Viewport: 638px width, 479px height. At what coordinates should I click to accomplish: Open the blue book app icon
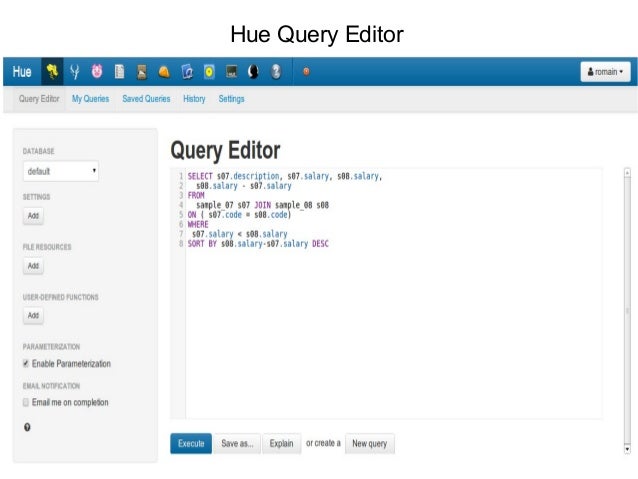(187, 72)
